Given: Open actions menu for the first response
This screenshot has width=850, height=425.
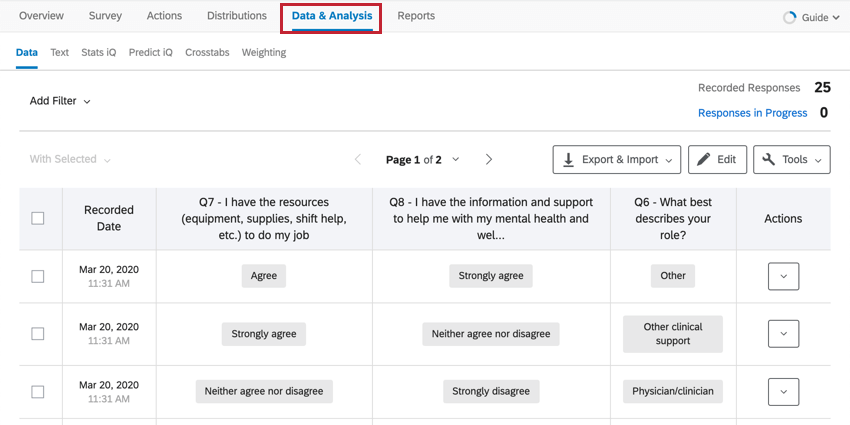Looking at the screenshot, I should click(x=783, y=276).
